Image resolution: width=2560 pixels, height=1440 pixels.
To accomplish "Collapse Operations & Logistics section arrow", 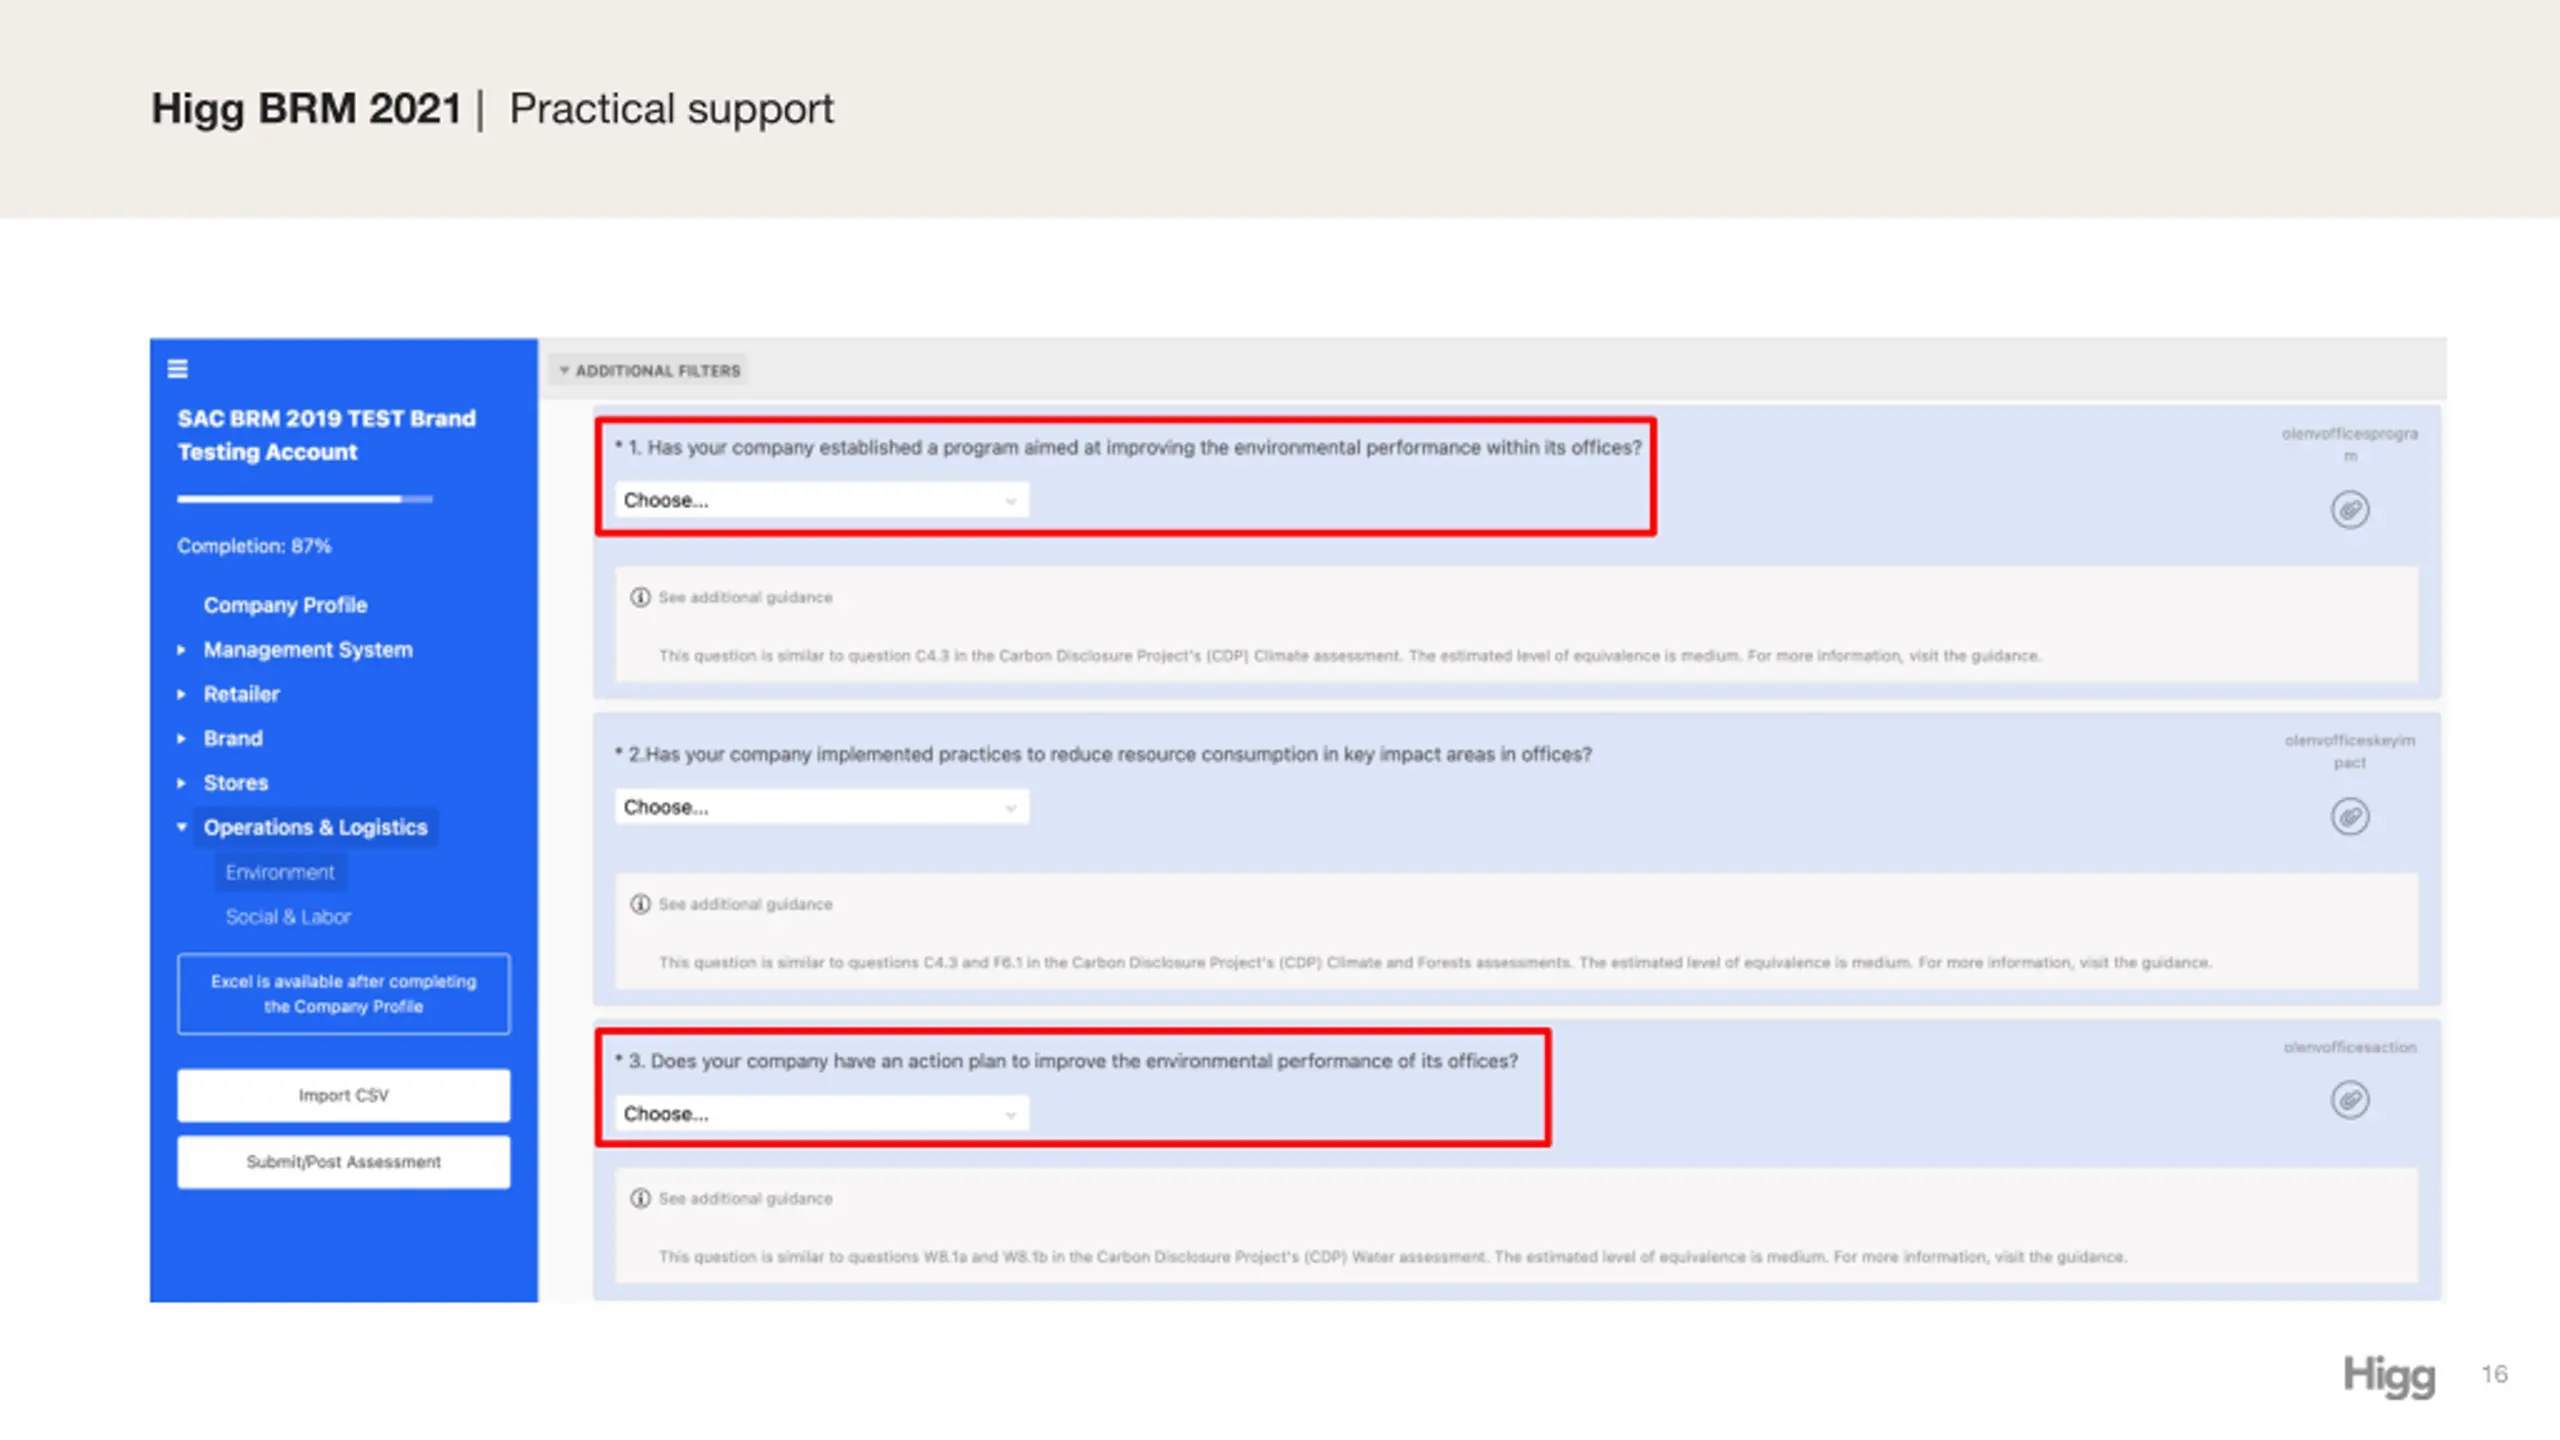I will pyautogui.click(x=181, y=827).
